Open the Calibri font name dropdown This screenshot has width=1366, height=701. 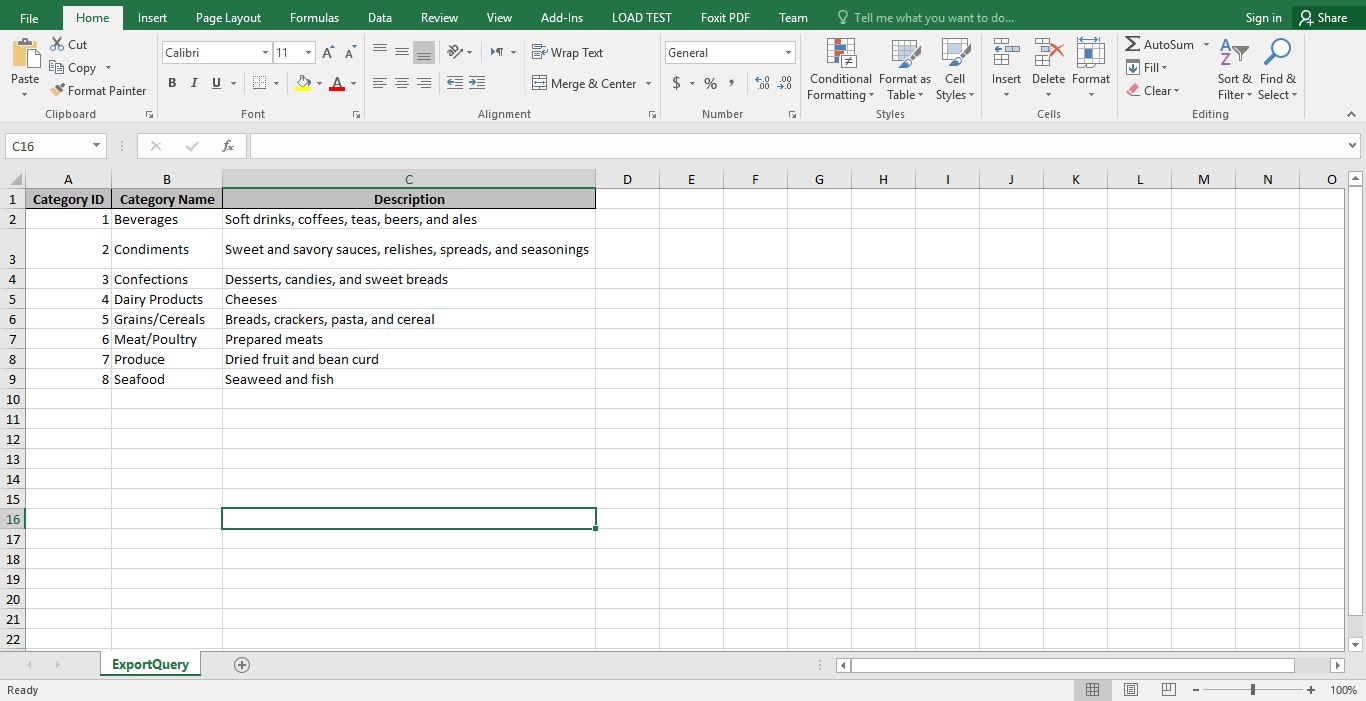(265, 53)
